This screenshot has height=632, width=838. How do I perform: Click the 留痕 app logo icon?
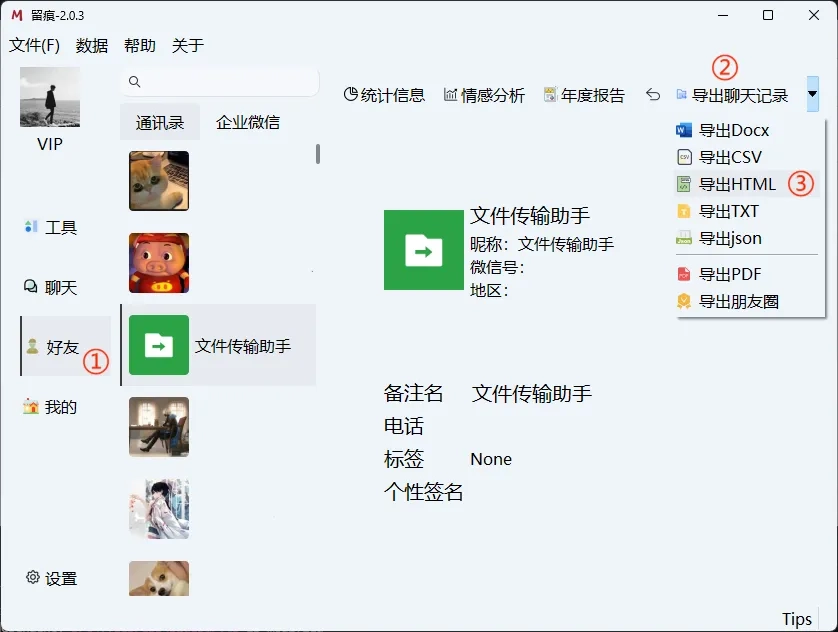[x=17, y=15]
